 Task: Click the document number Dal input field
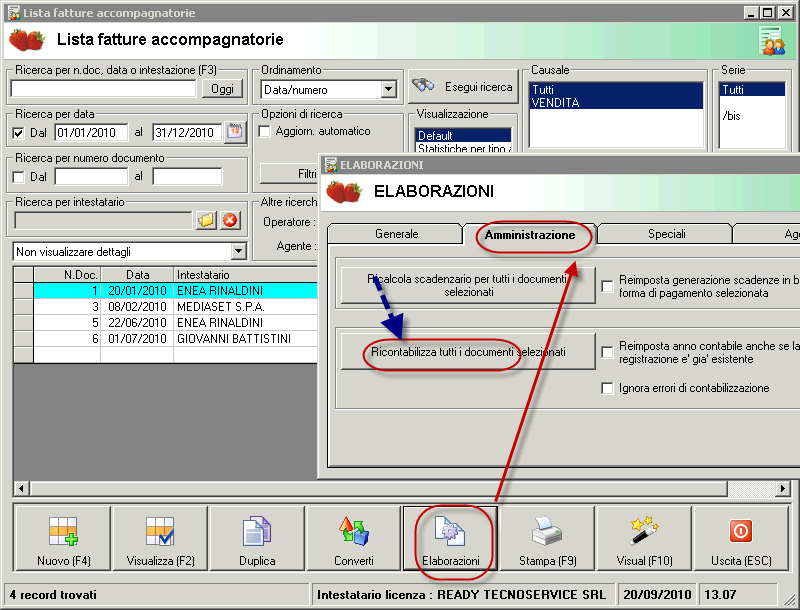pyautogui.click(x=91, y=176)
